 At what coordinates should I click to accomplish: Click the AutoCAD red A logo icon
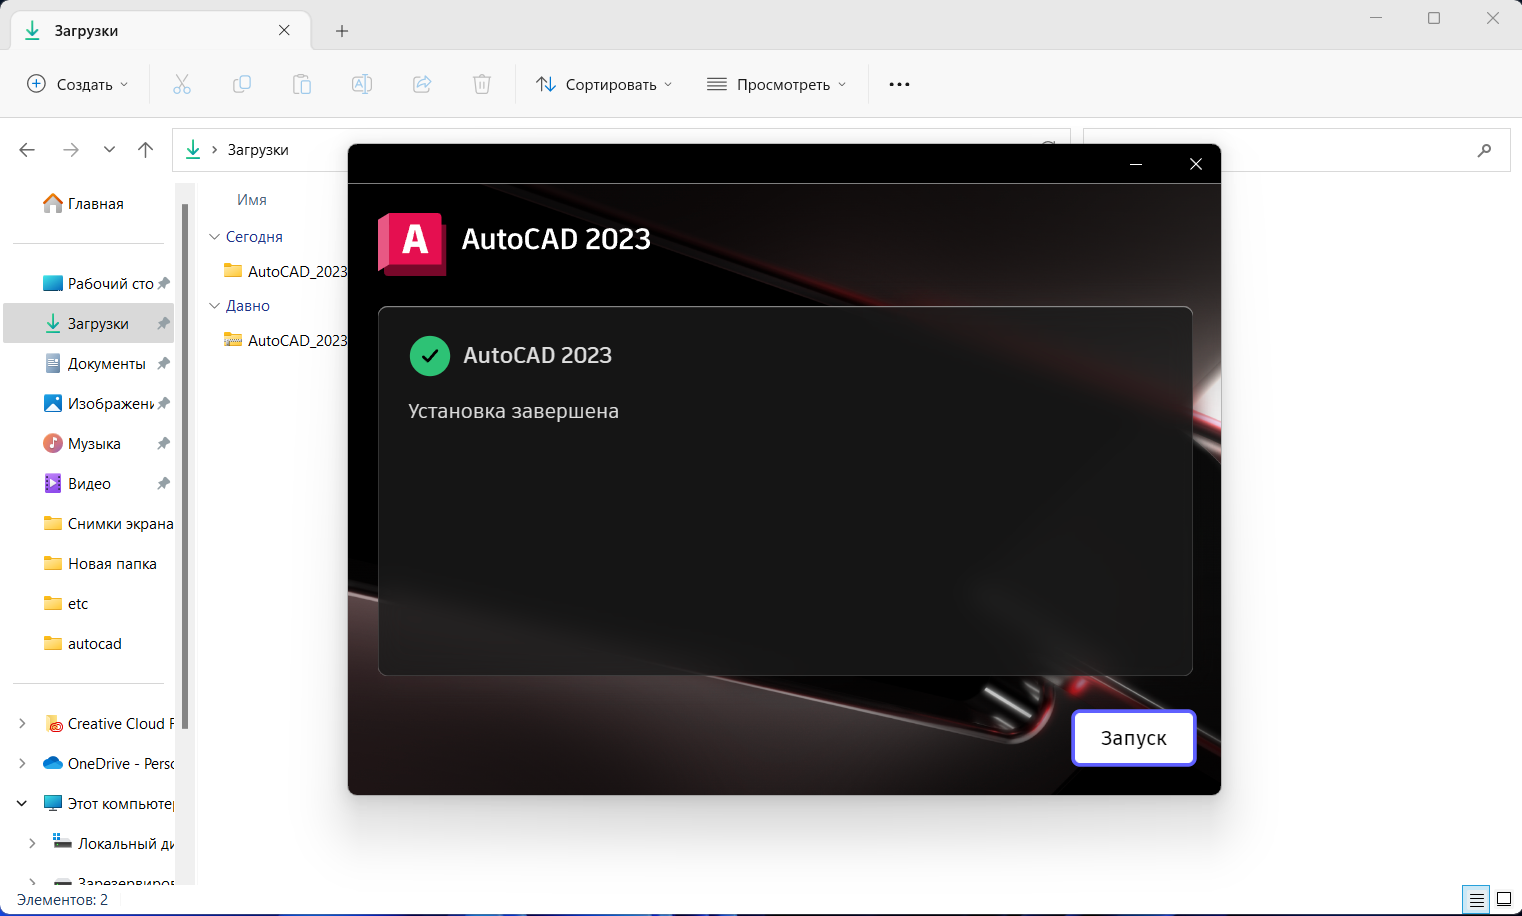point(412,243)
